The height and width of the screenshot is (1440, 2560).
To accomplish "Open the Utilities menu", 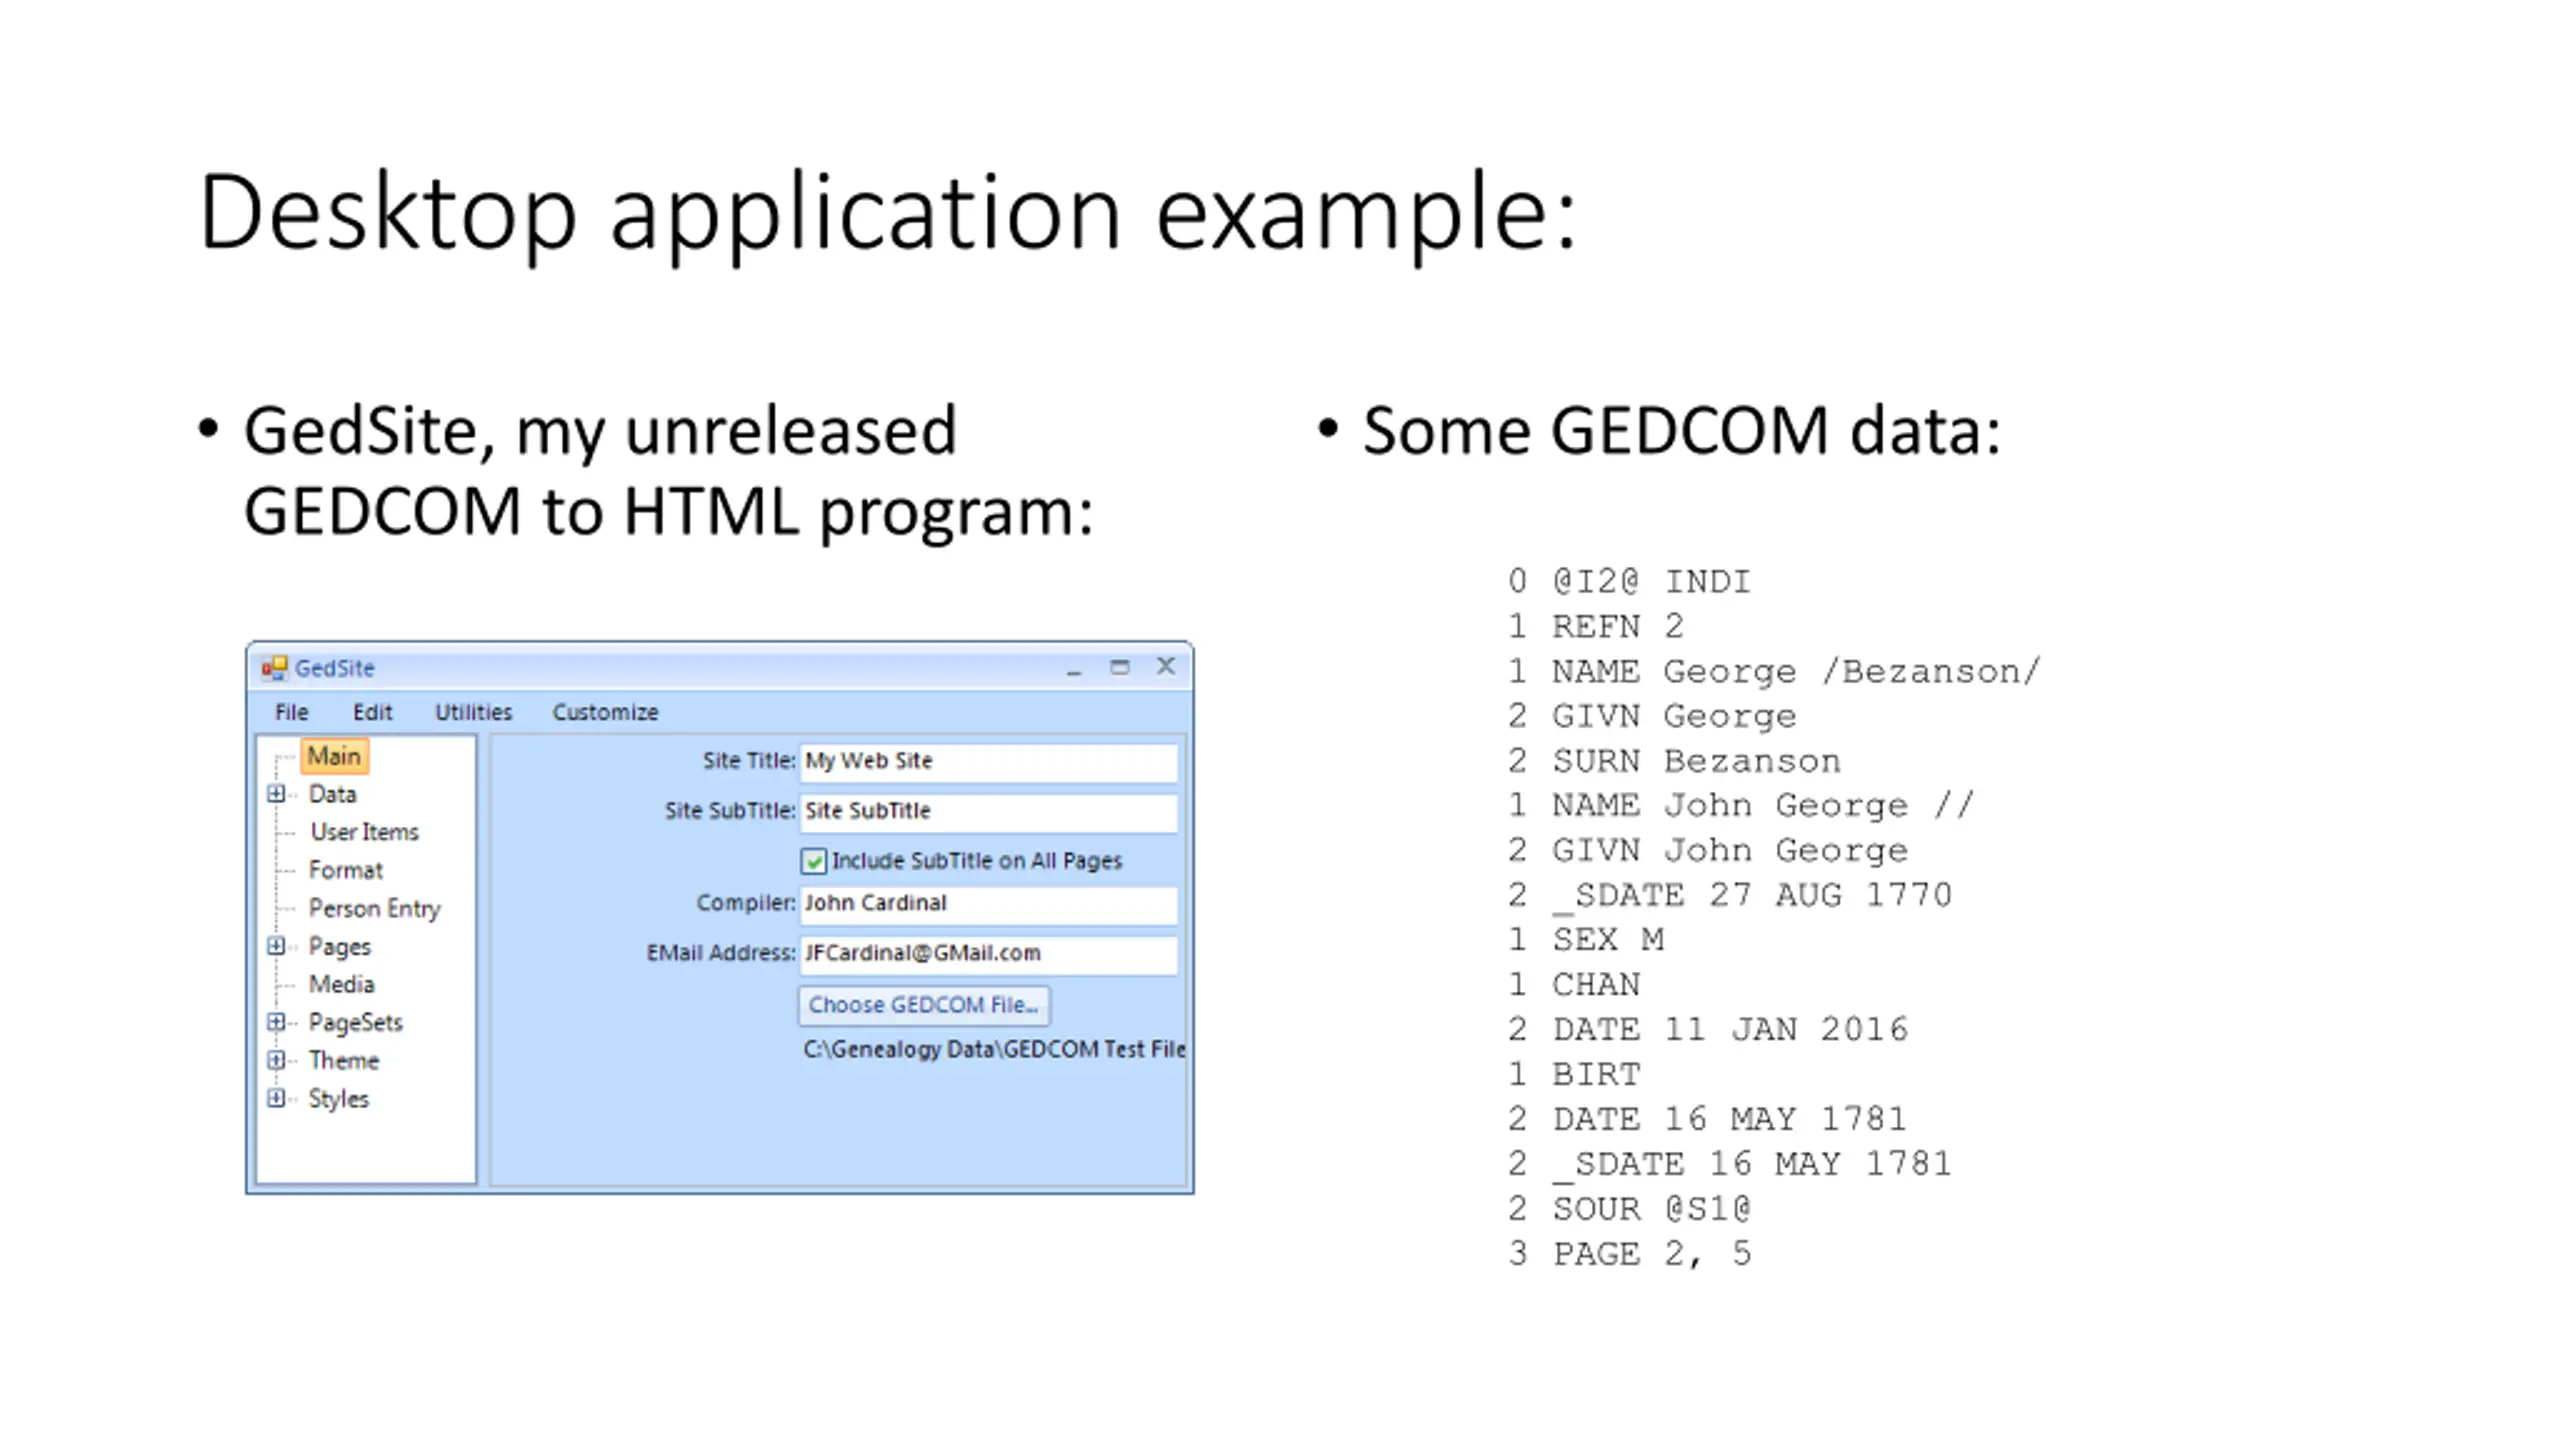I will point(473,712).
